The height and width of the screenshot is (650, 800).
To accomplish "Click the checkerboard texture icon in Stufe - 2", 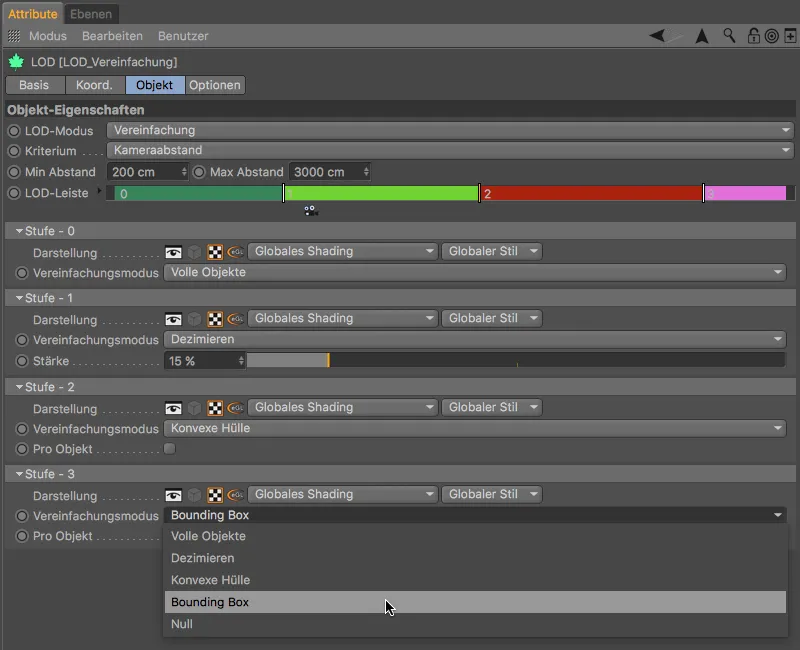I will pyautogui.click(x=215, y=408).
